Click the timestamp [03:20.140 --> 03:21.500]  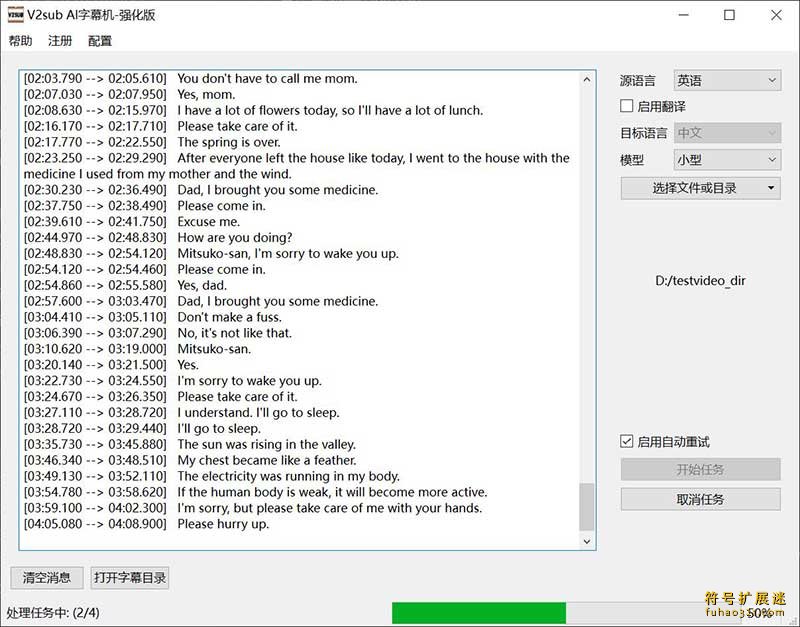coord(95,365)
